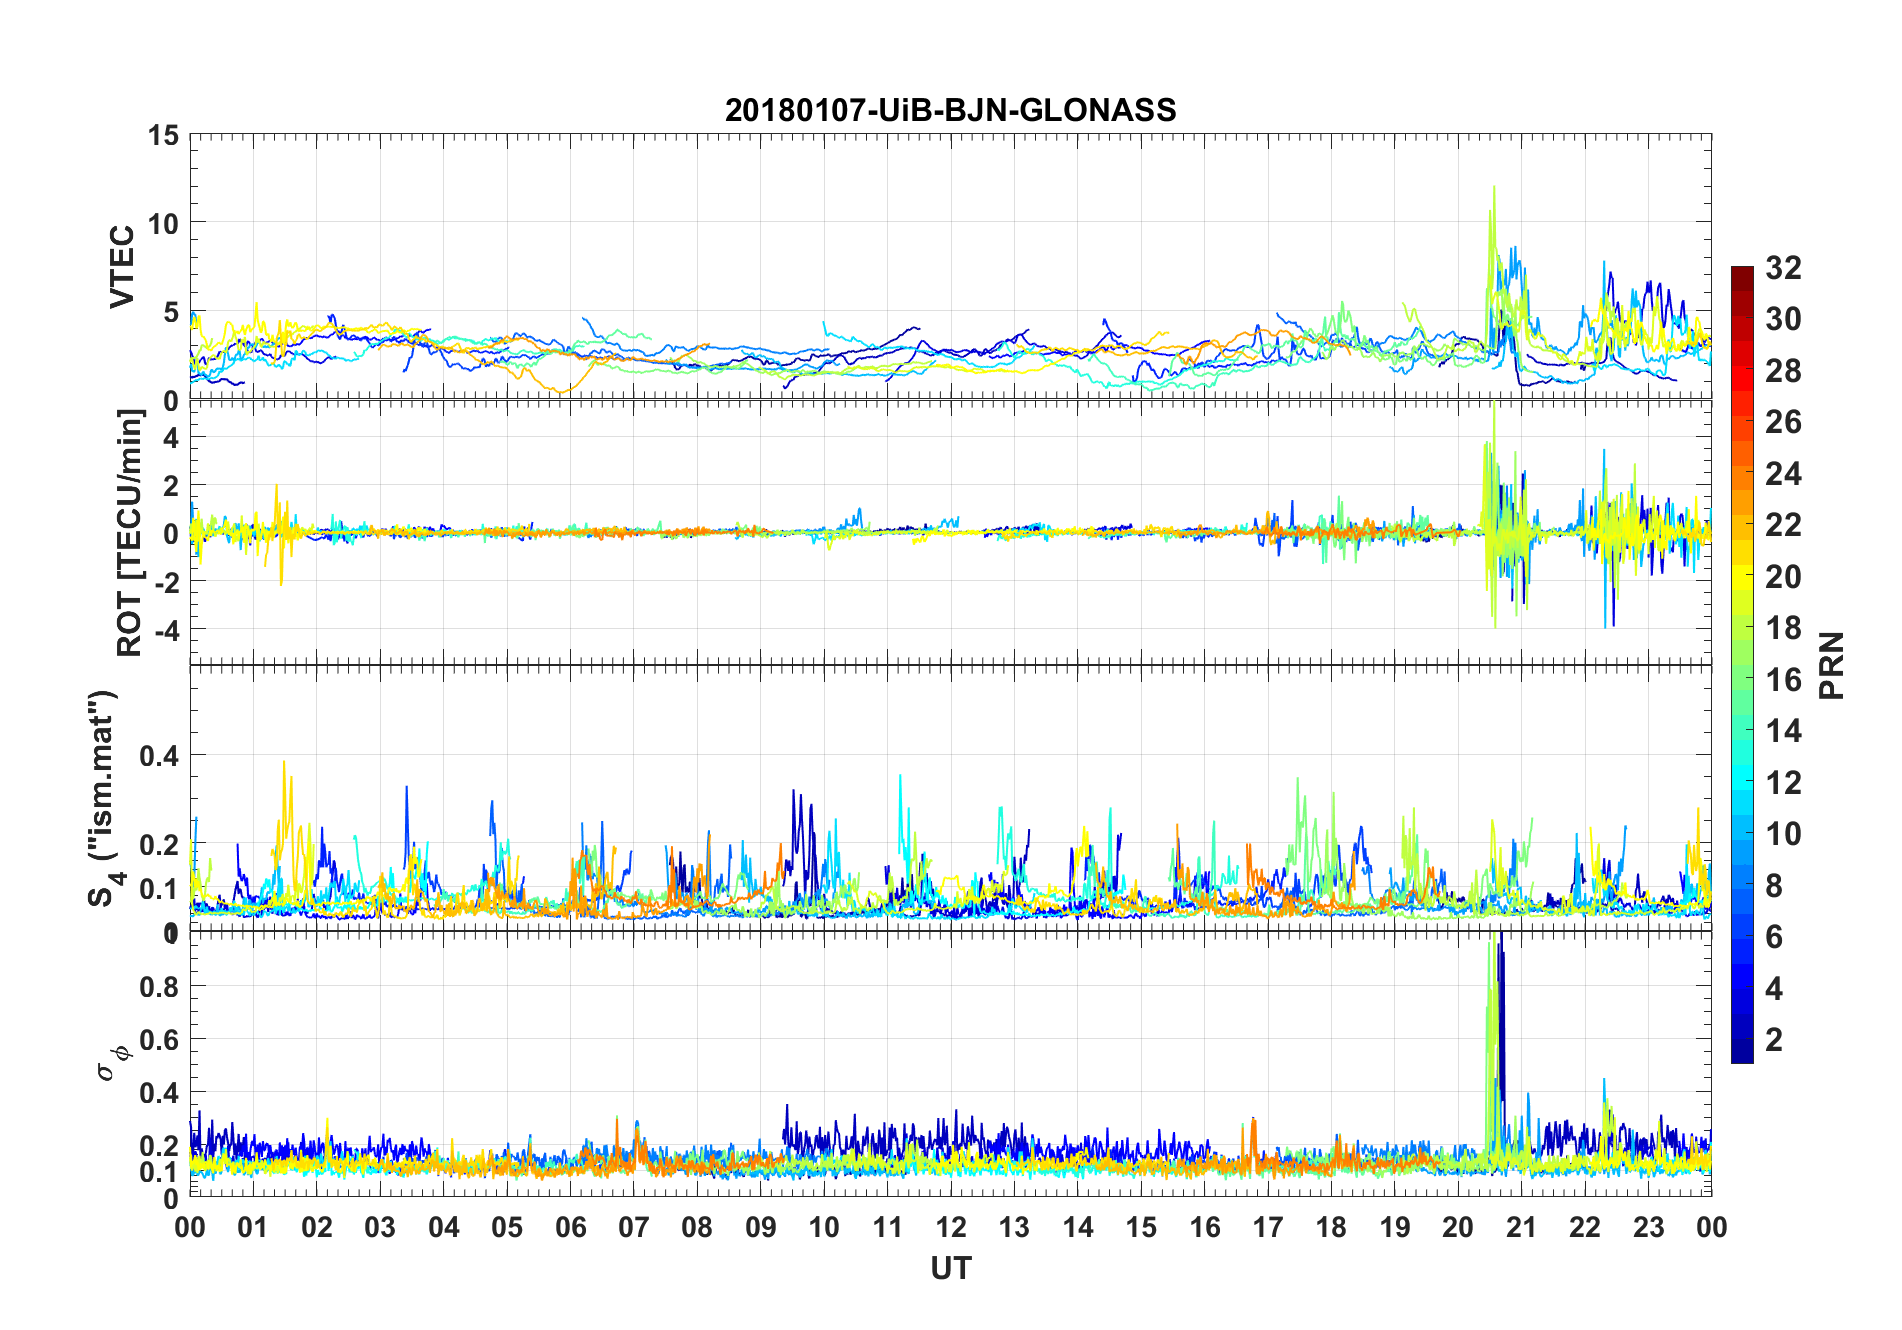
Task: Click the plot title 20180107-UiB-BJN-GLONASS
Action: 950,110
